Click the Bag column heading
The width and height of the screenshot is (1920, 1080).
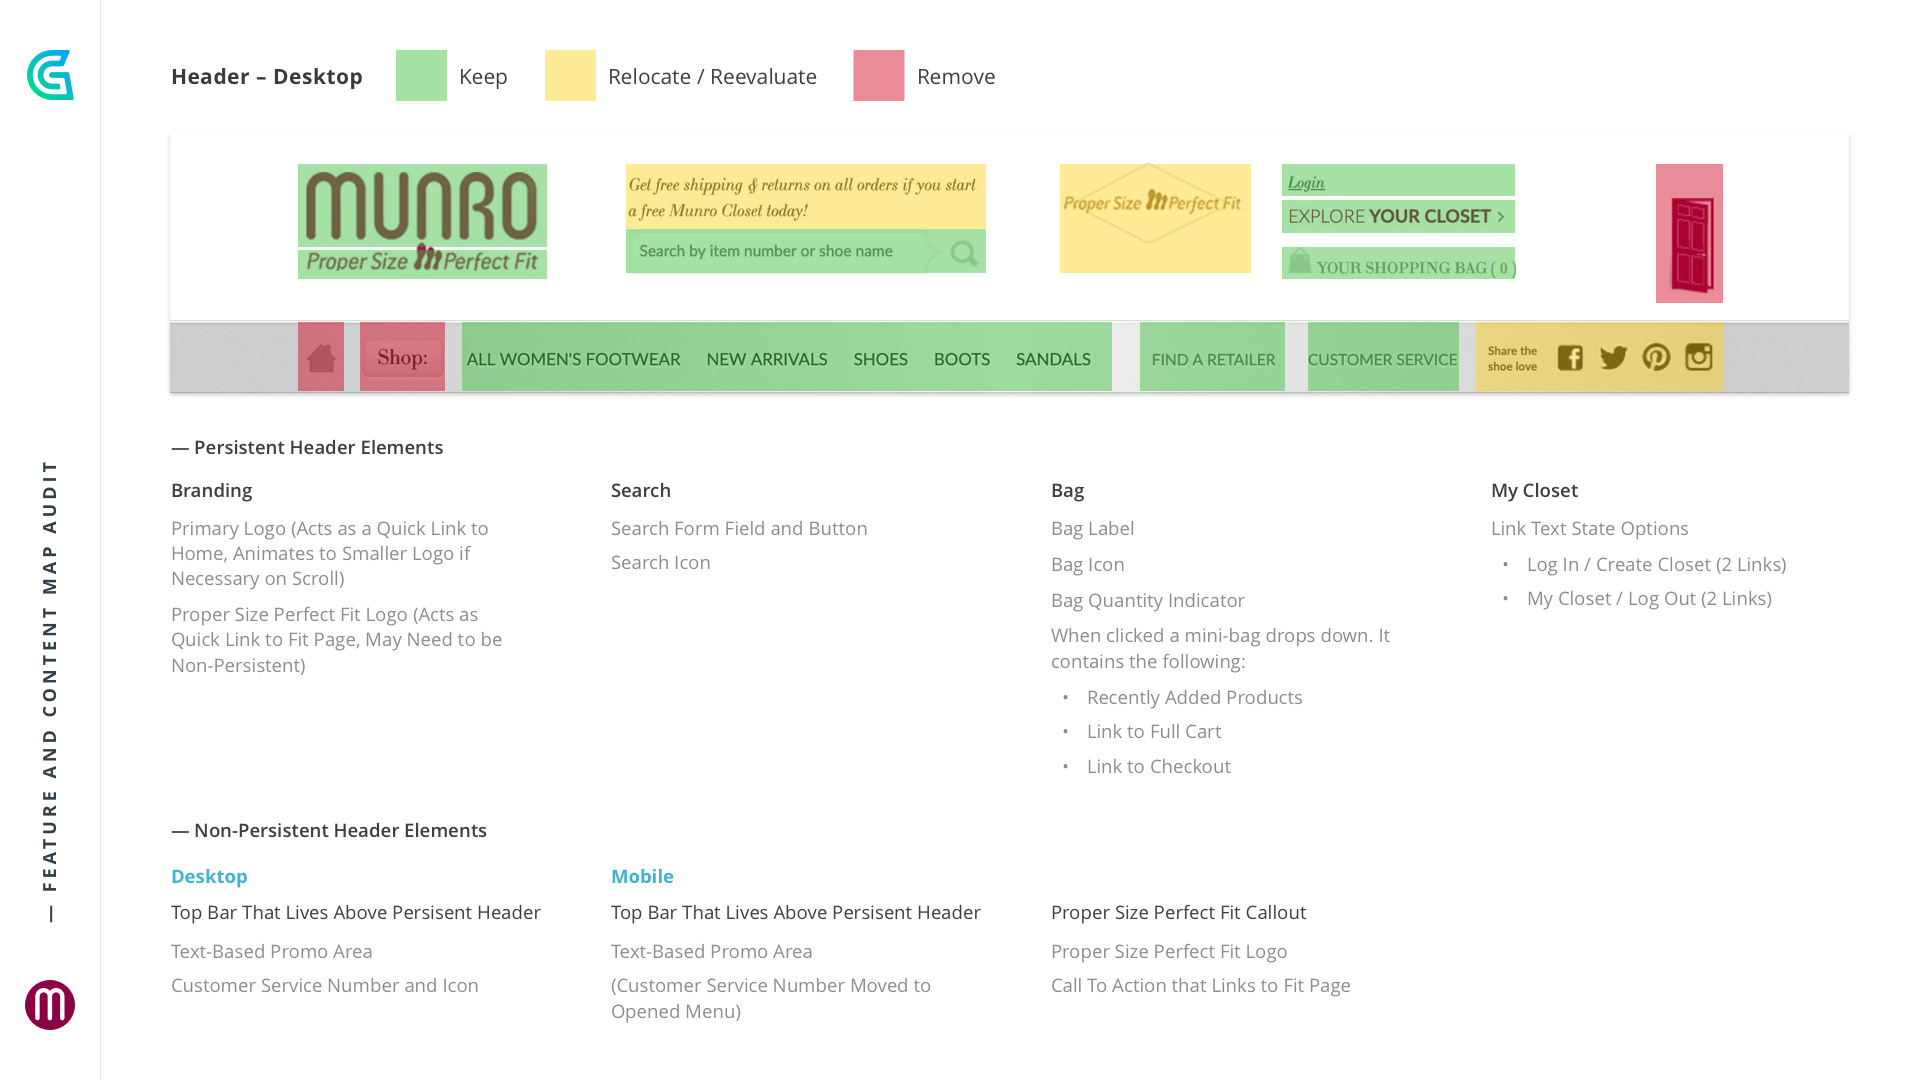pos(1068,490)
